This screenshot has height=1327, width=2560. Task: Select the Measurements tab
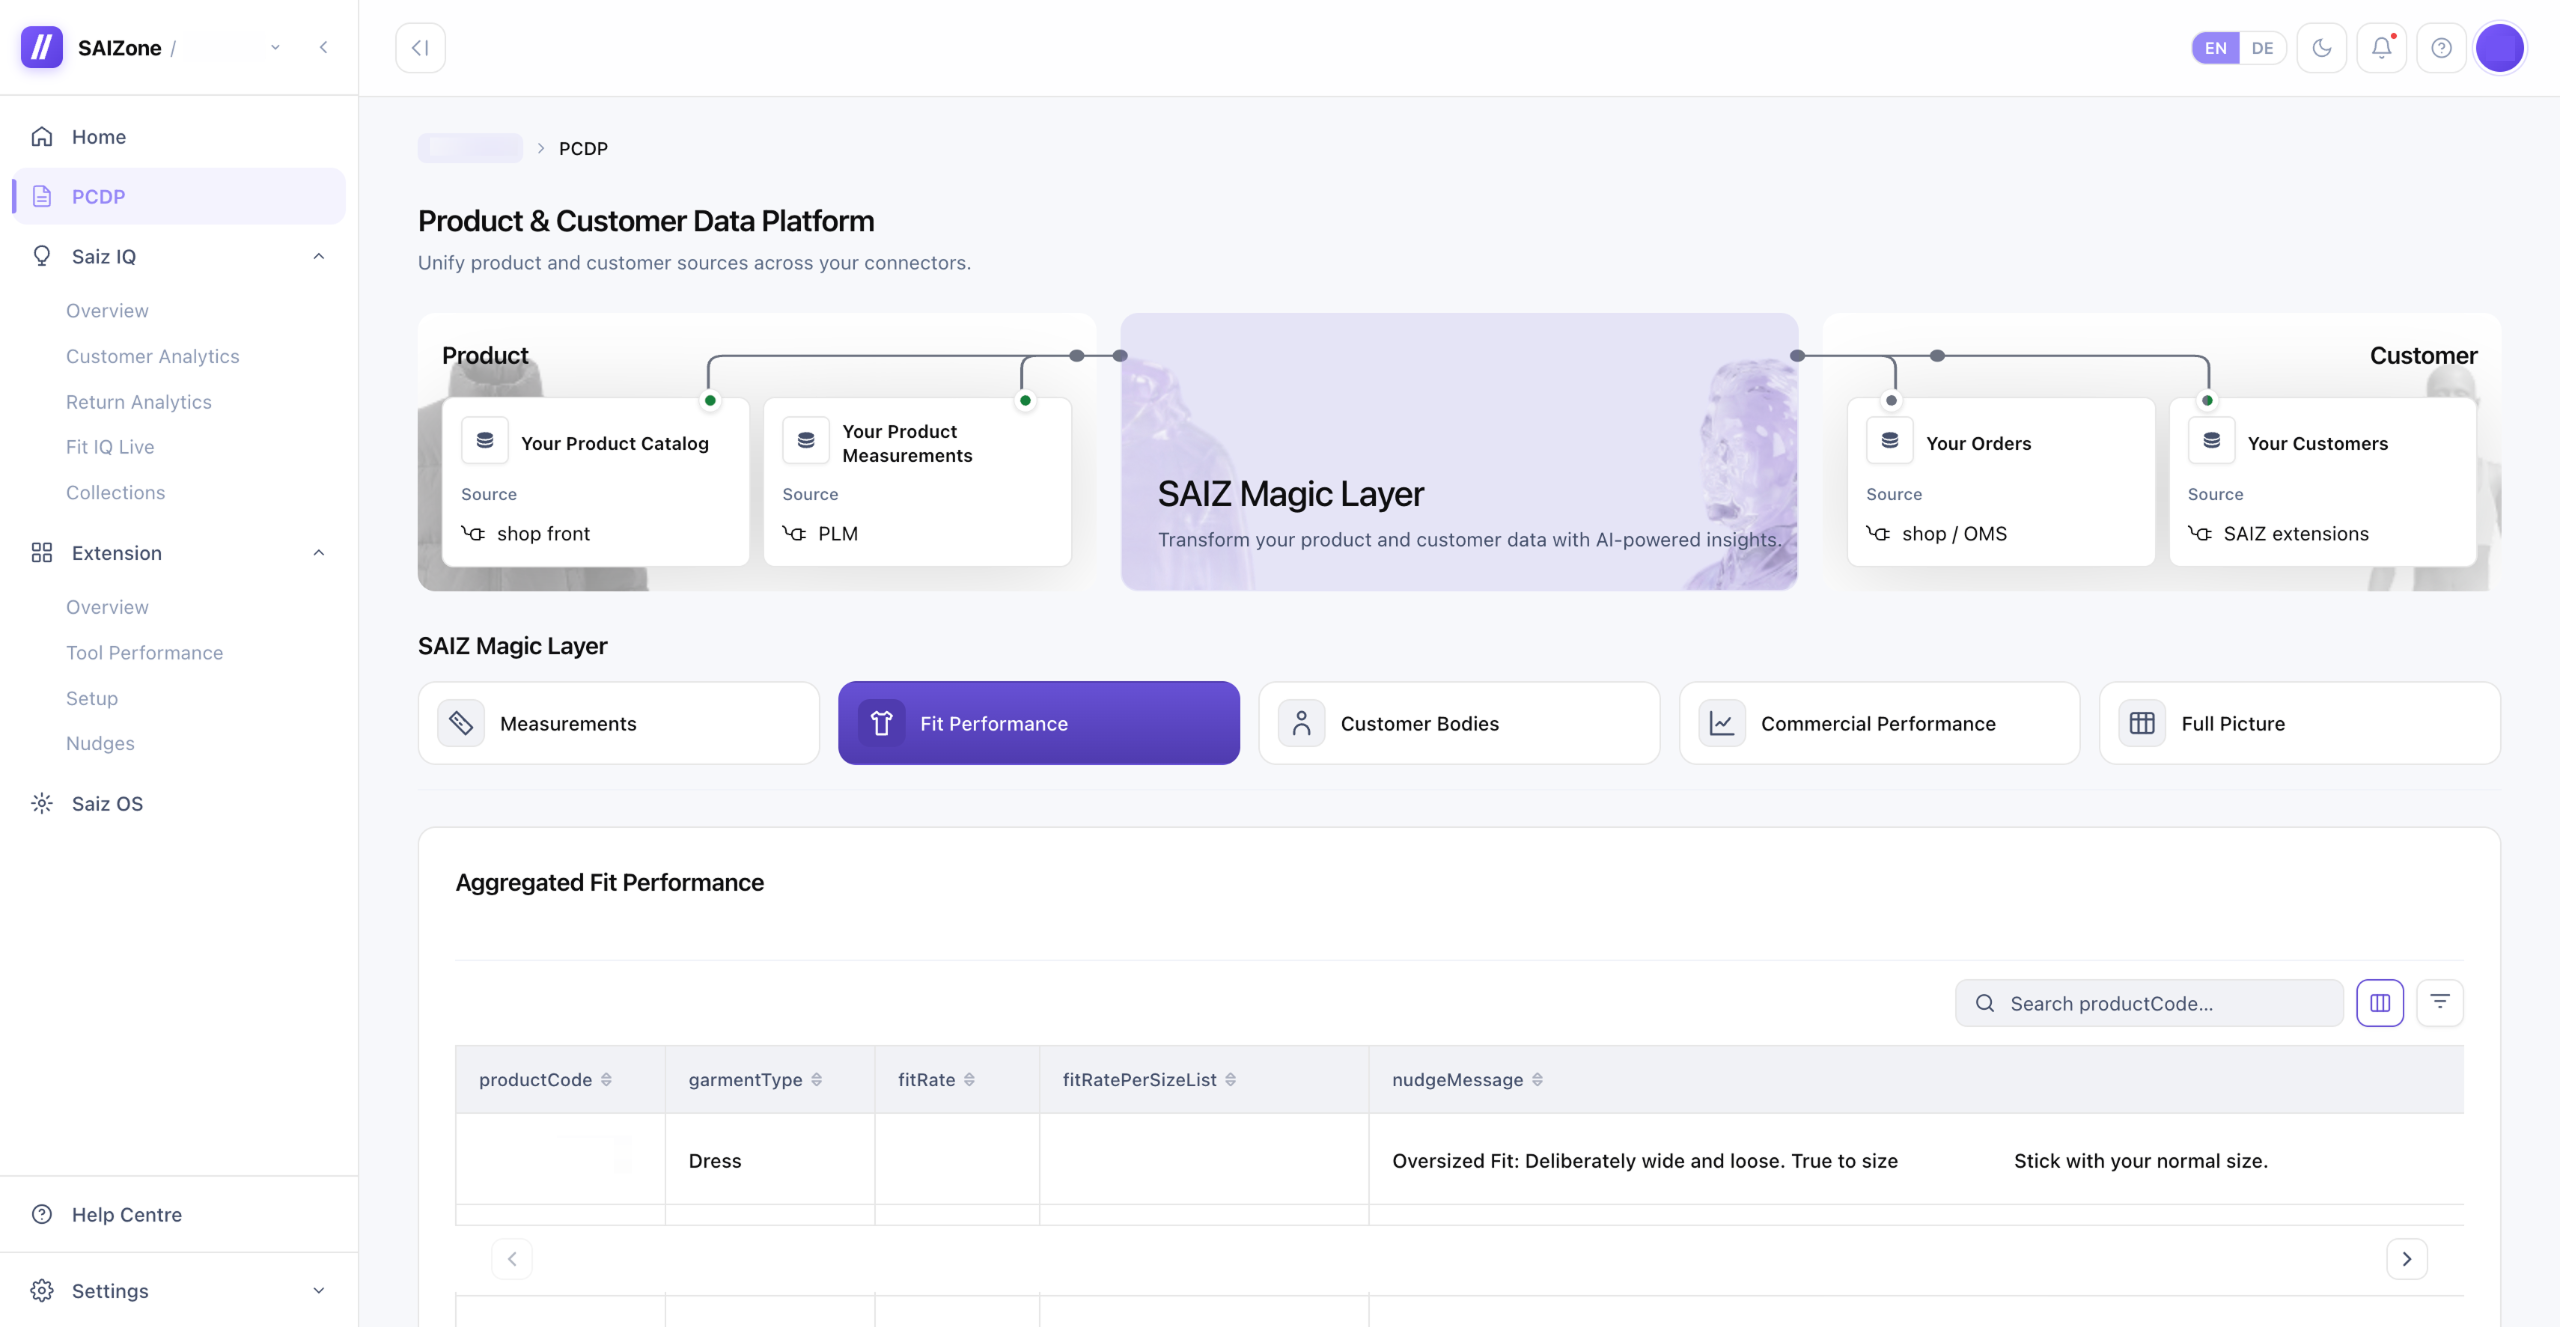point(619,723)
